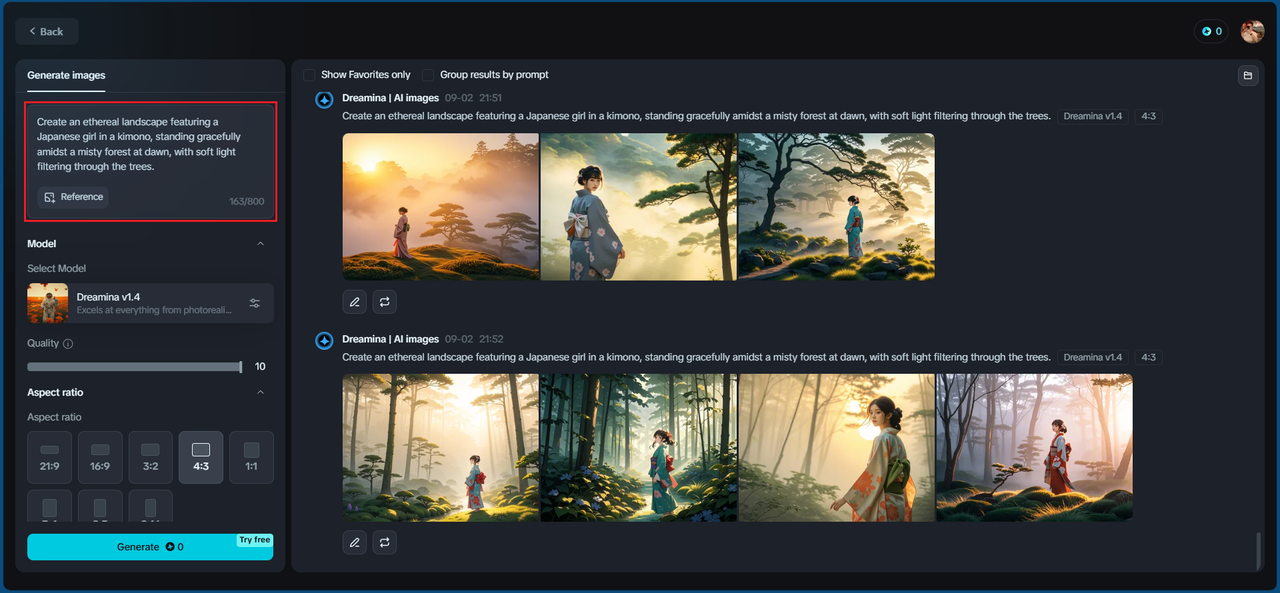The image size is (1280, 593).
Task: Open the credits balance indicator at top right
Action: point(1212,31)
